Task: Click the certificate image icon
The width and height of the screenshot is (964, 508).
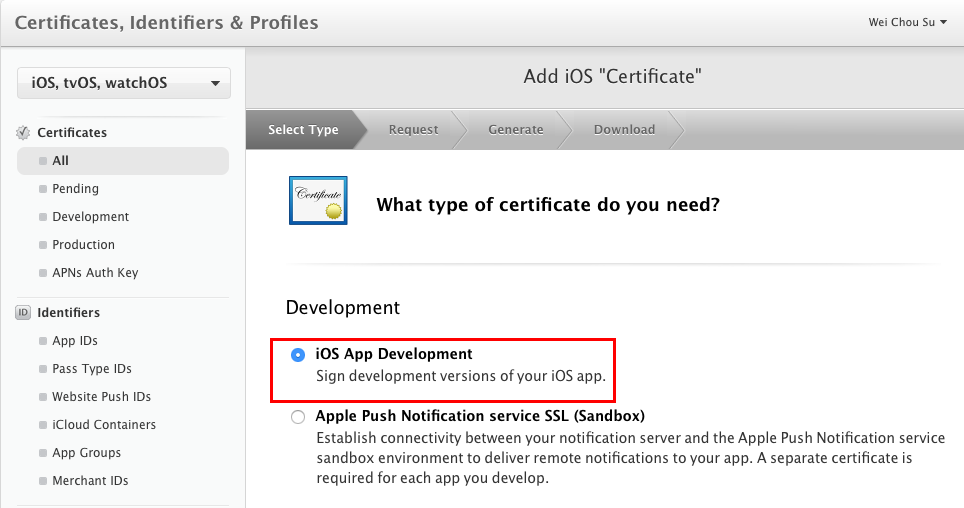Action: click(x=318, y=201)
